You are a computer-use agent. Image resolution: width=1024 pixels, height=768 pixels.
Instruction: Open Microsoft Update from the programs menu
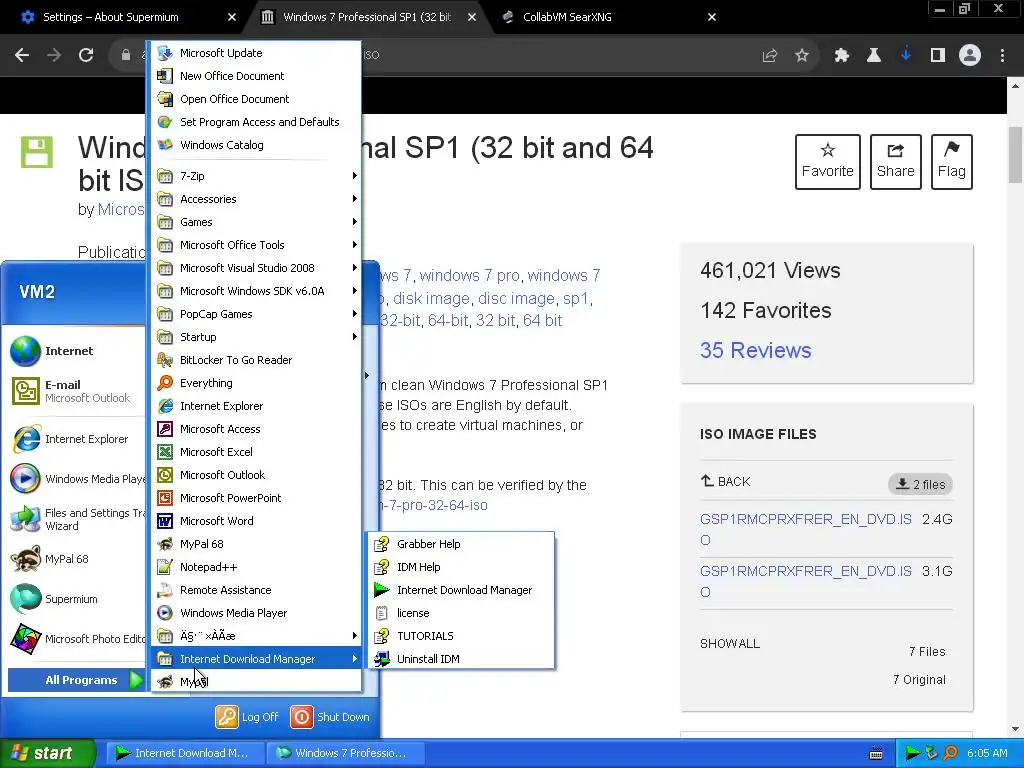point(256,53)
